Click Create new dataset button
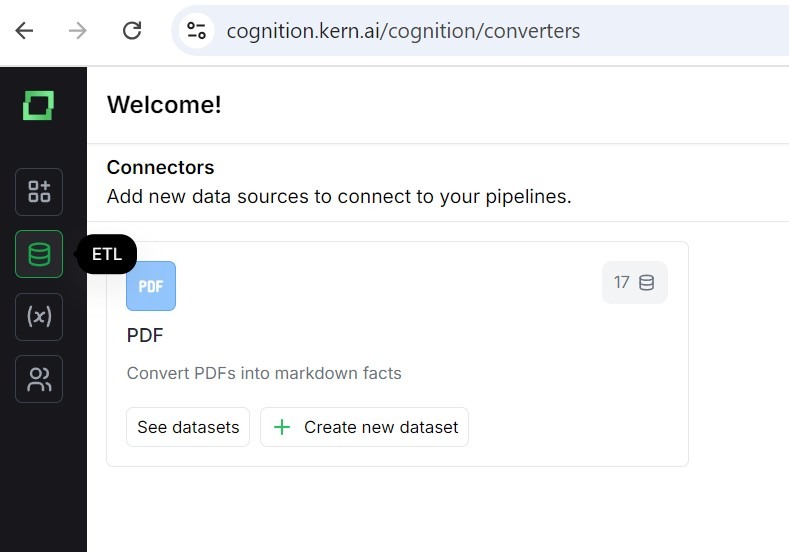This screenshot has height=552, width=789. point(364,427)
